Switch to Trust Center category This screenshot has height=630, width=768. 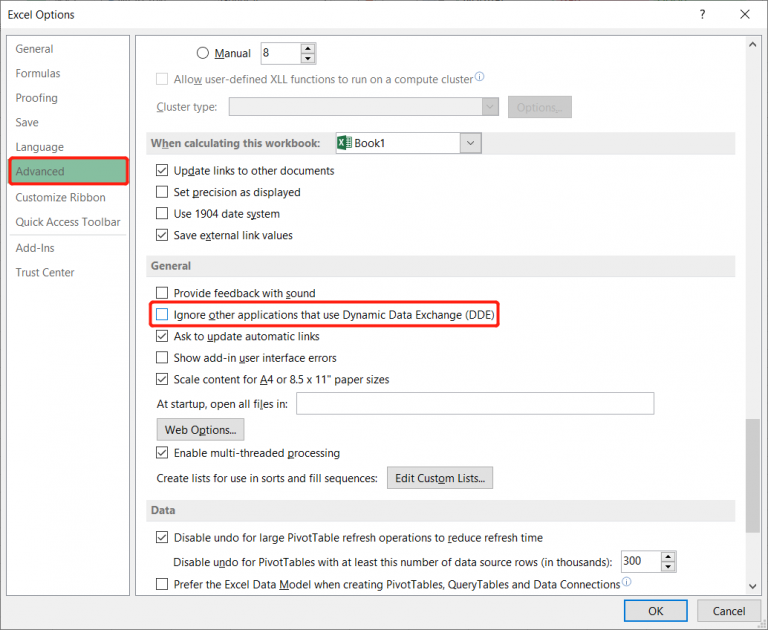[45, 272]
